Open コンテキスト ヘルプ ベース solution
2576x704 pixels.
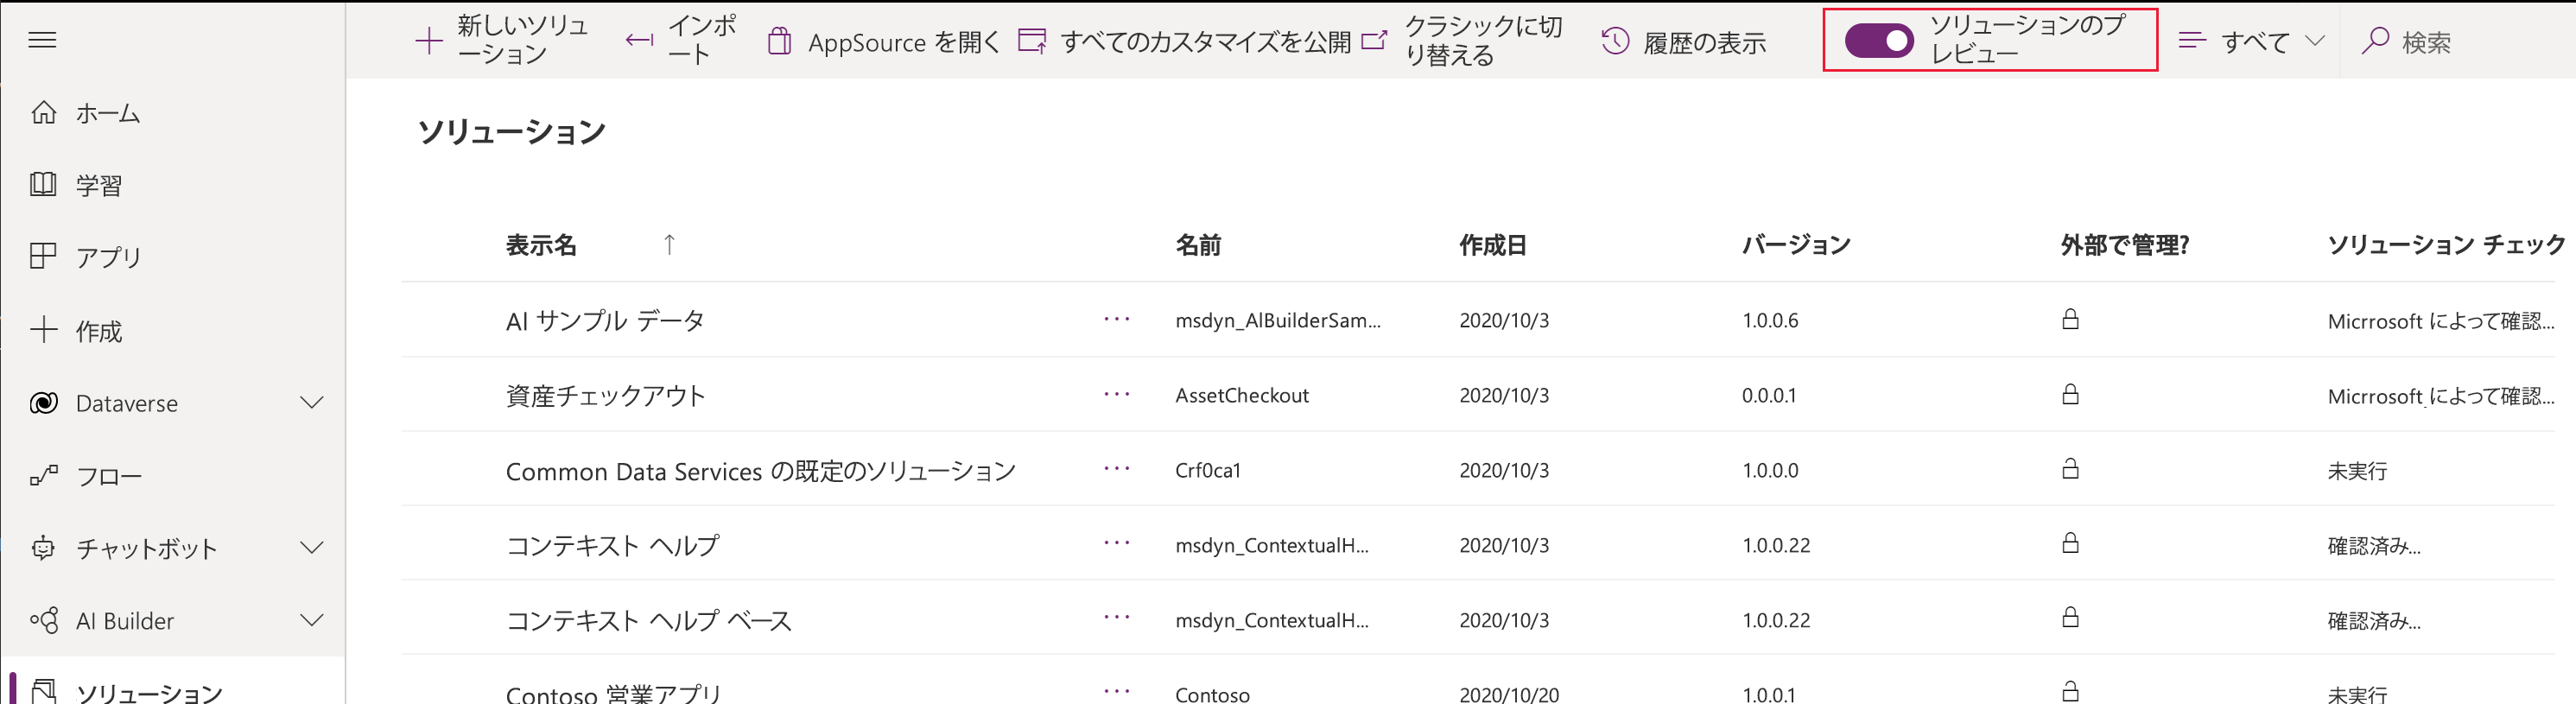(648, 620)
